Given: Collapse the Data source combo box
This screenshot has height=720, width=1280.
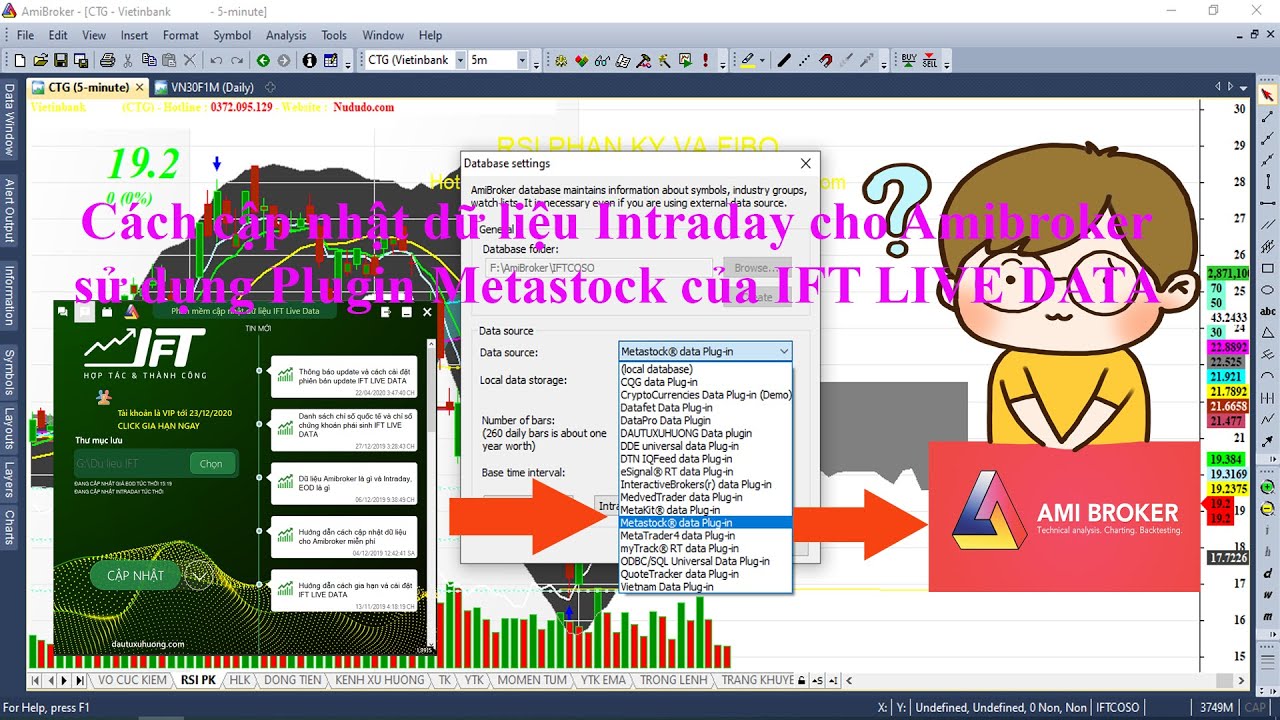Looking at the screenshot, I should [784, 351].
